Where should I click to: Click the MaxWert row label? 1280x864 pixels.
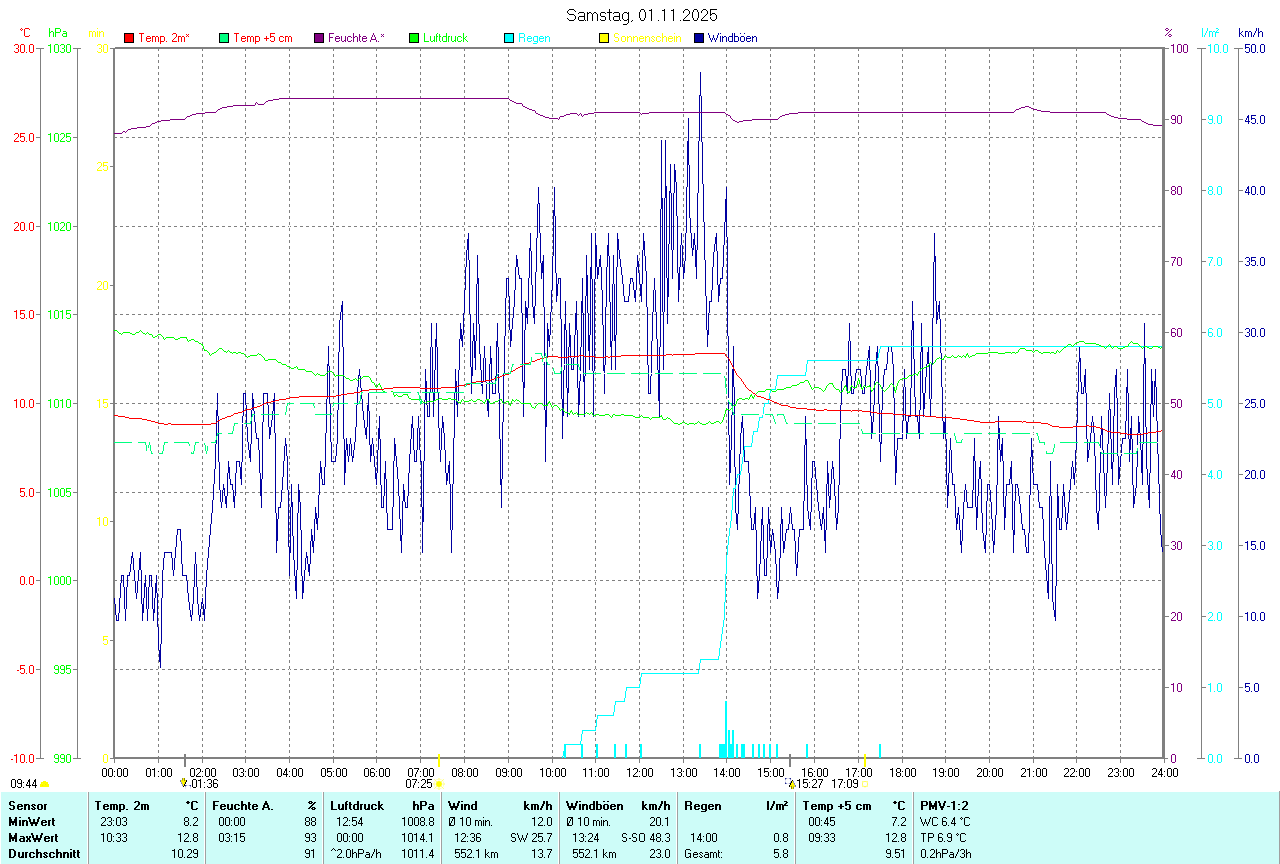coord(33,838)
